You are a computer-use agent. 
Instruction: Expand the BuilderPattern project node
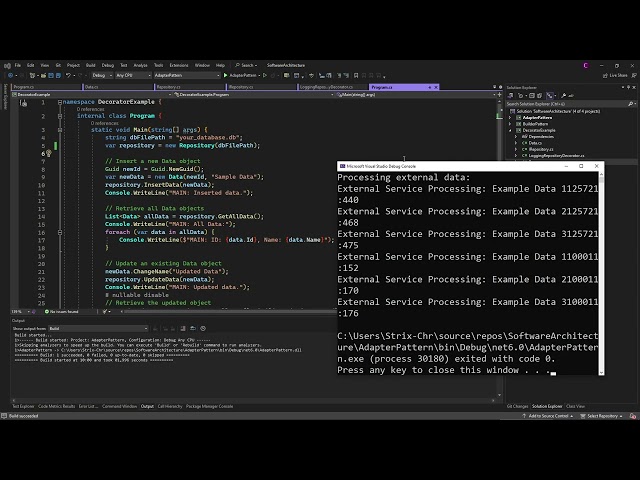(x=510, y=124)
